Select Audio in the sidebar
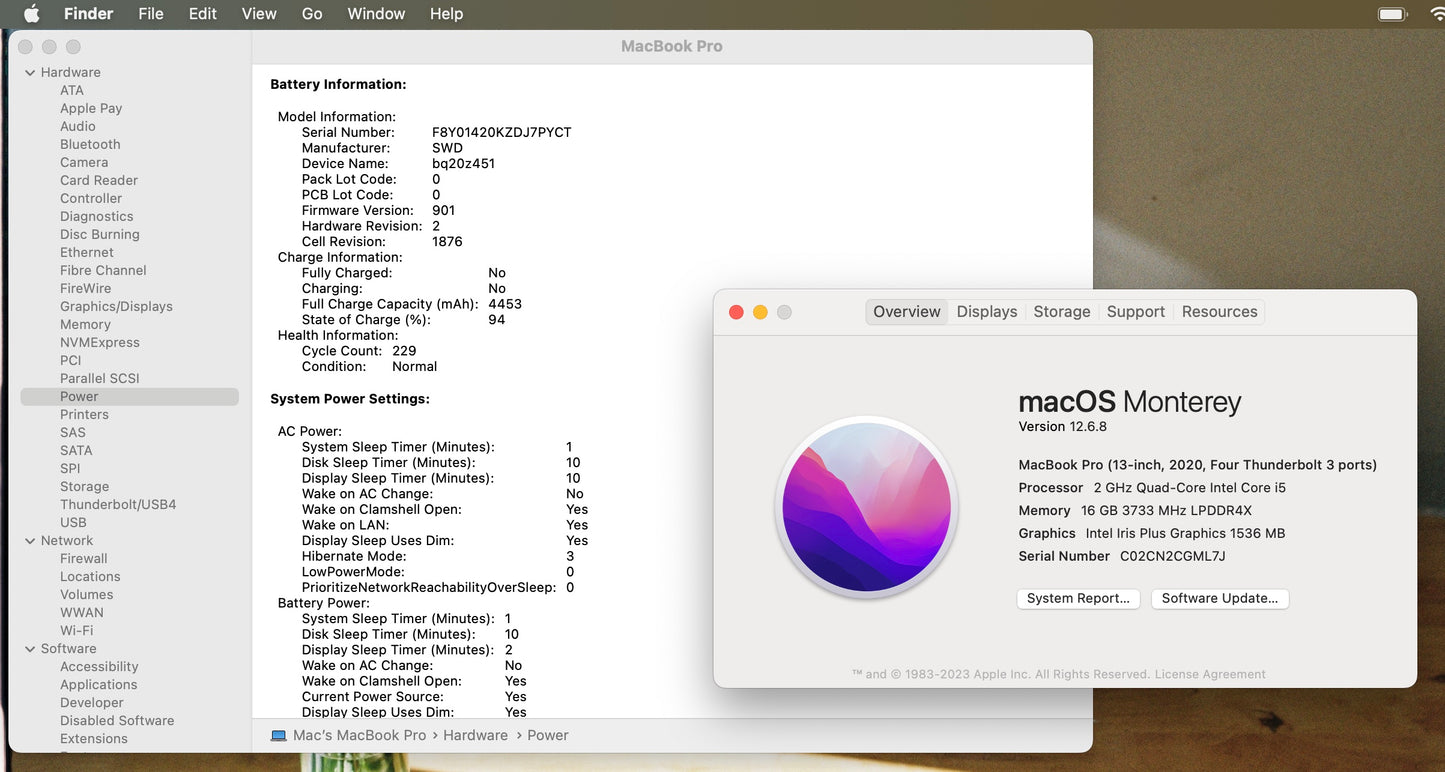The width and height of the screenshot is (1445, 772). [78, 126]
